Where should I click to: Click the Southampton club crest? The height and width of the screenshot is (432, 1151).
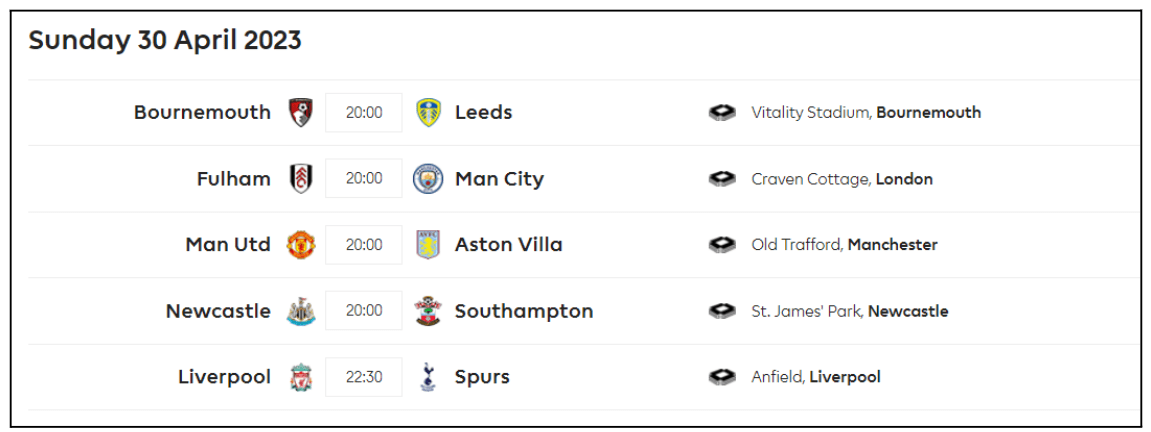(428, 311)
